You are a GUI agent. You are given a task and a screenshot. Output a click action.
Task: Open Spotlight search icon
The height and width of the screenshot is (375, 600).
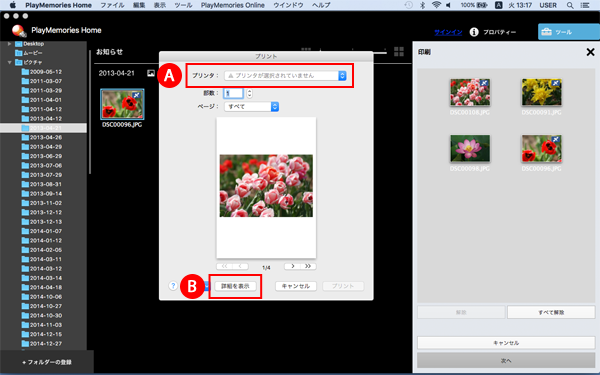pos(570,5)
